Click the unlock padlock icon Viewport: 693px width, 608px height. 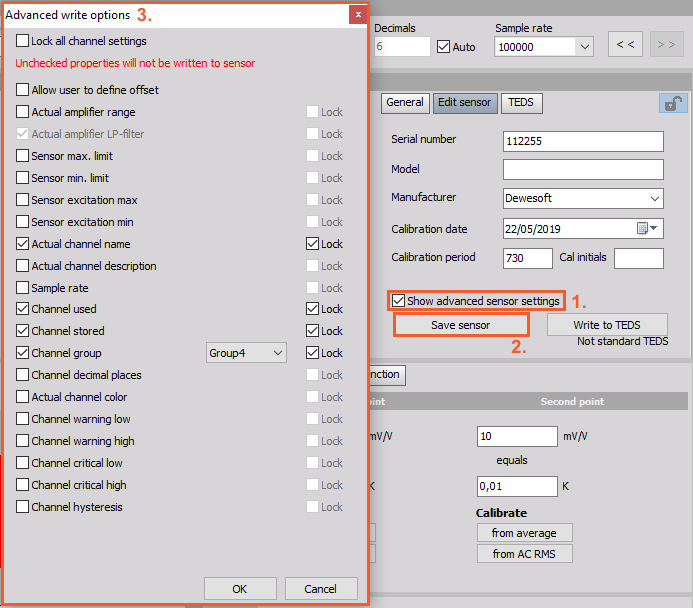point(673,103)
